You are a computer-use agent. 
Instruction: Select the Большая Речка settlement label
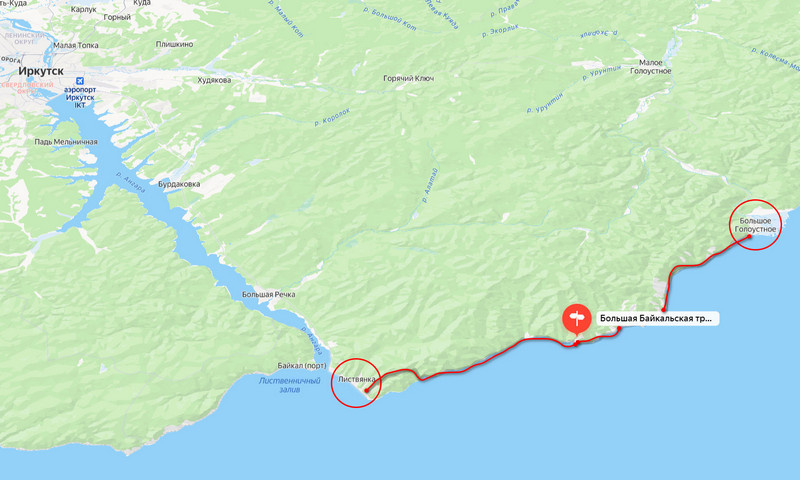pyautogui.click(x=268, y=294)
